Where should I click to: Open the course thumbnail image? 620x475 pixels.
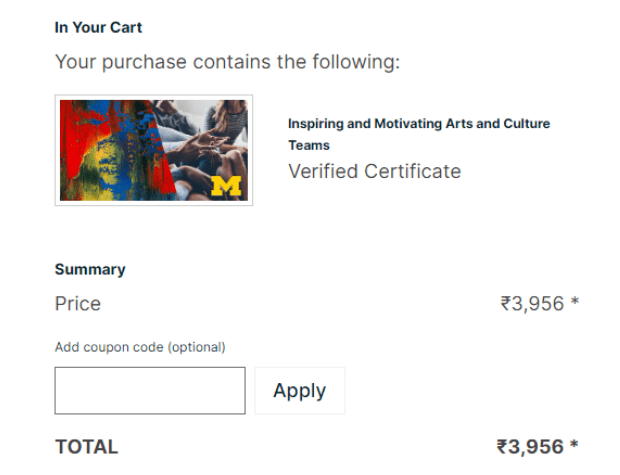coord(154,150)
